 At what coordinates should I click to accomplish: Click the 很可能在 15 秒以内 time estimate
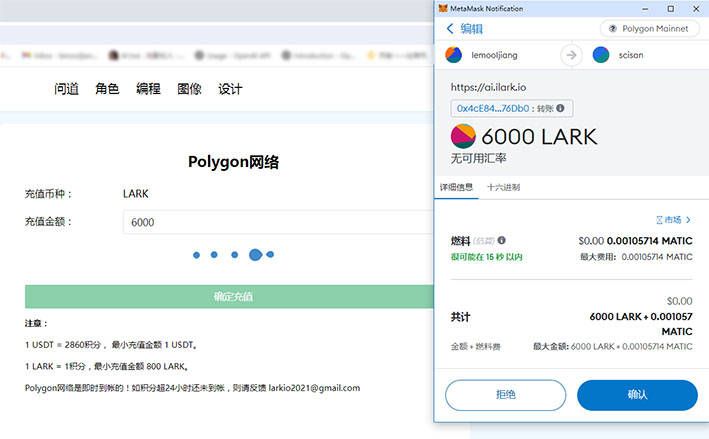coord(487,257)
